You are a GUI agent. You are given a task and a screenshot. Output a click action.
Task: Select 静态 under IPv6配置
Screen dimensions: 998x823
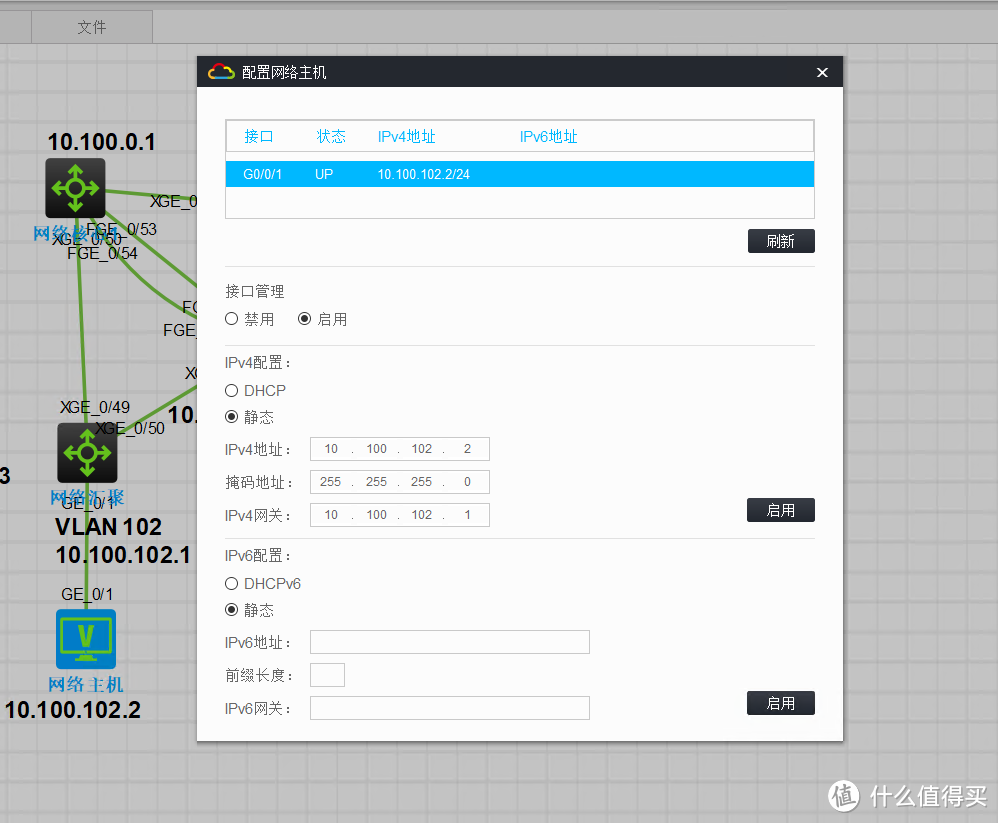(x=231, y=610)
